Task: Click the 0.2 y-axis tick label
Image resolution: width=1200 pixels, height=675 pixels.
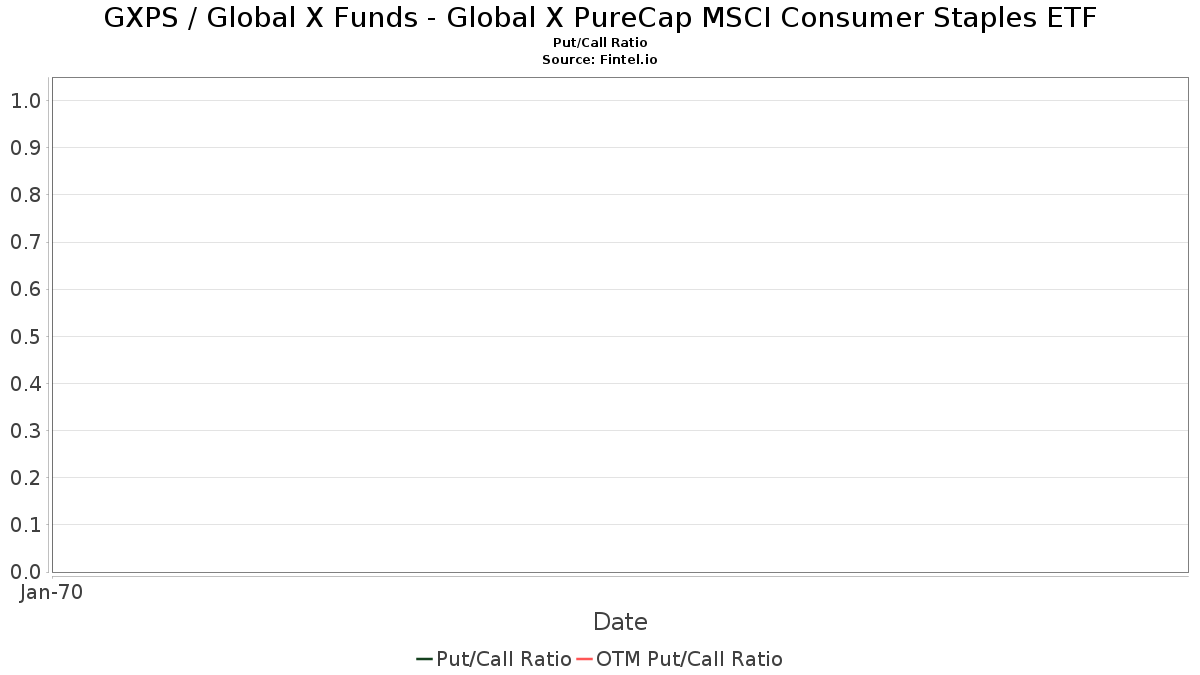Action: tap(25, 478)
